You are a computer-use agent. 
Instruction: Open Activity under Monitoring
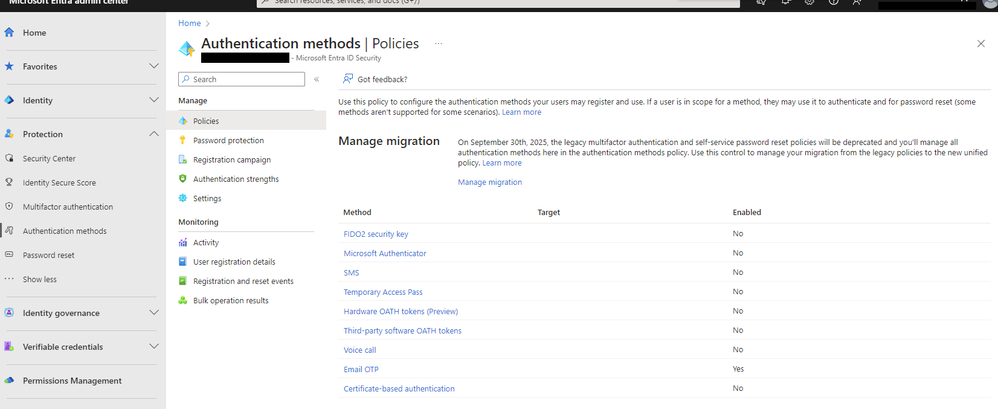(206, 242)
